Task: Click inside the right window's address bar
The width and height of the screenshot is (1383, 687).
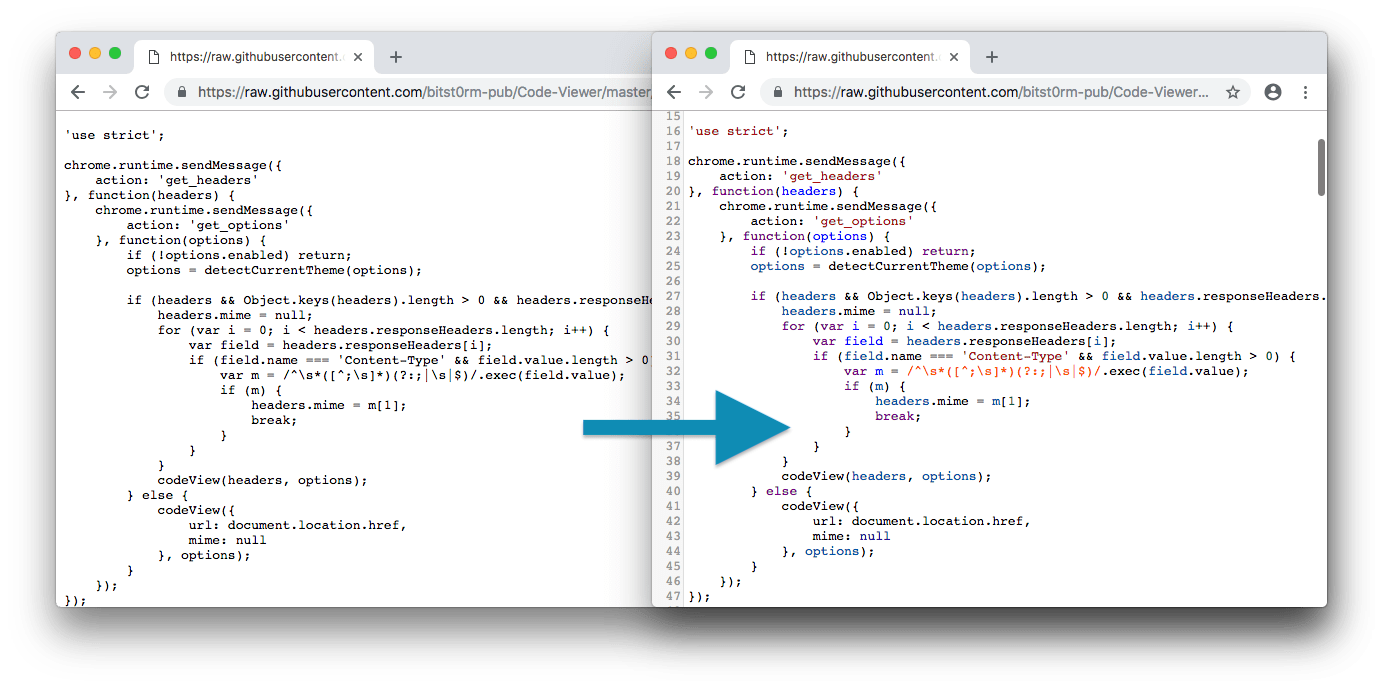Action: click(x=1000, y=91)
